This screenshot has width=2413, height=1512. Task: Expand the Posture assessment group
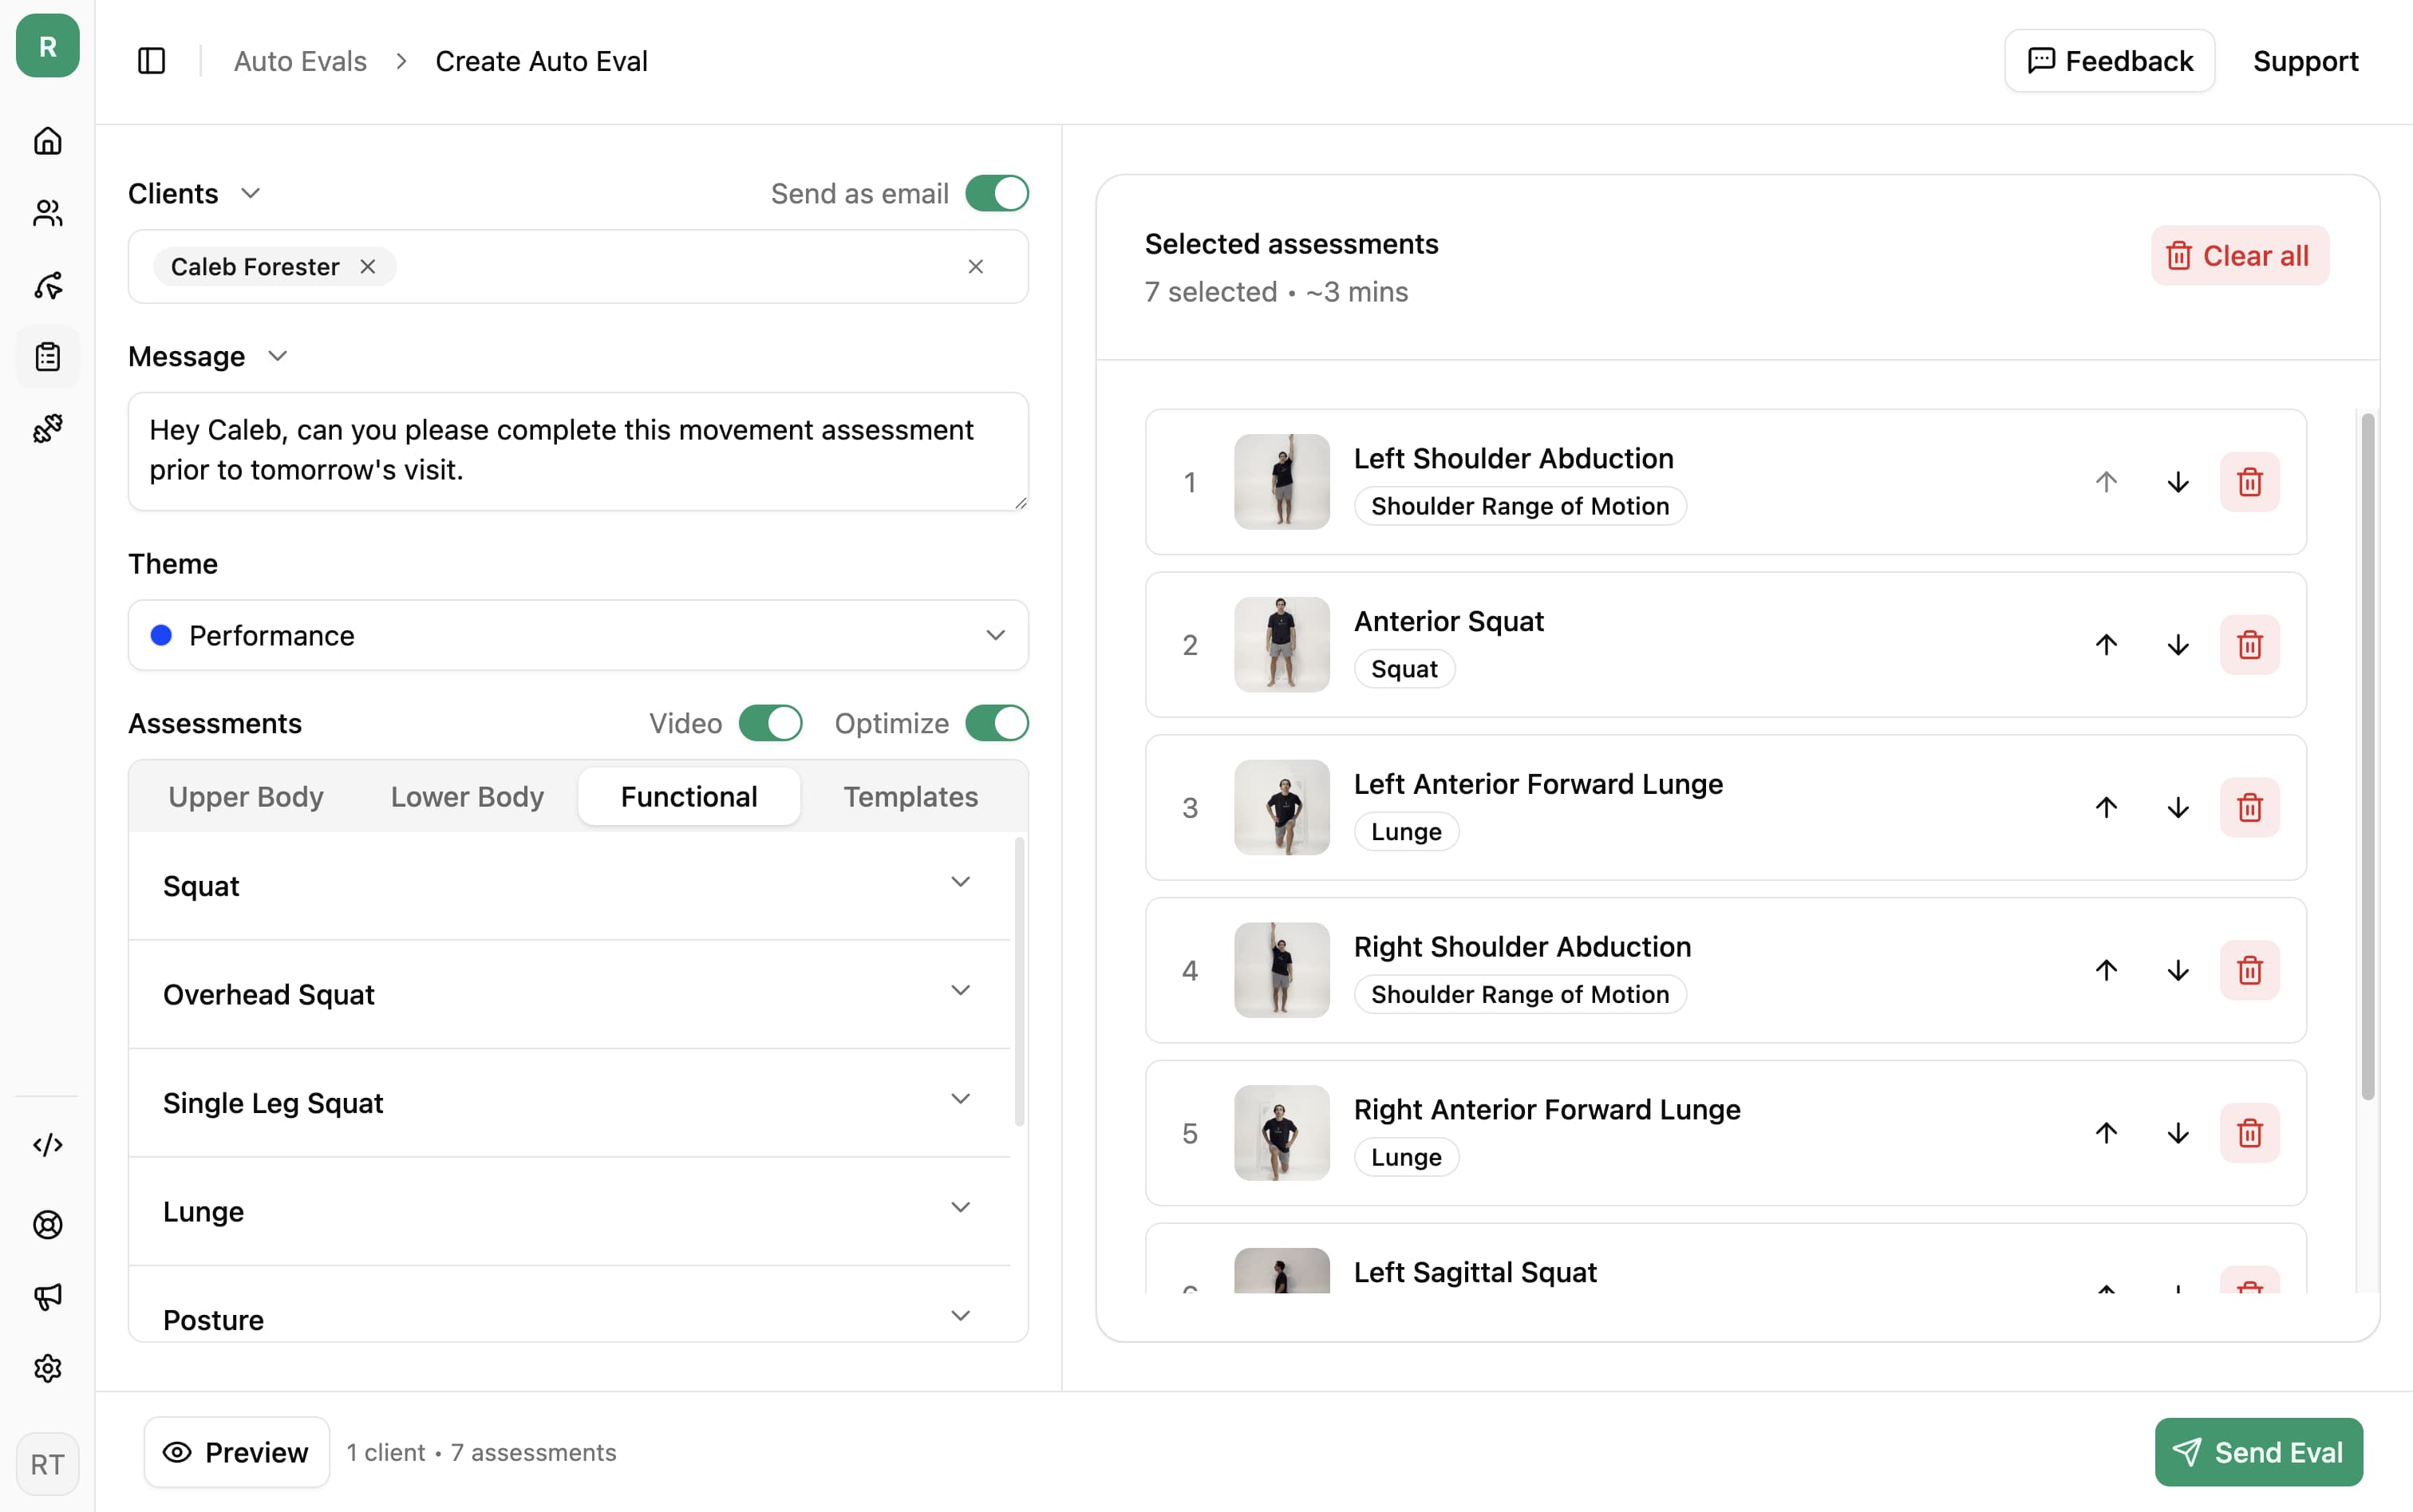pos(569,1304)
